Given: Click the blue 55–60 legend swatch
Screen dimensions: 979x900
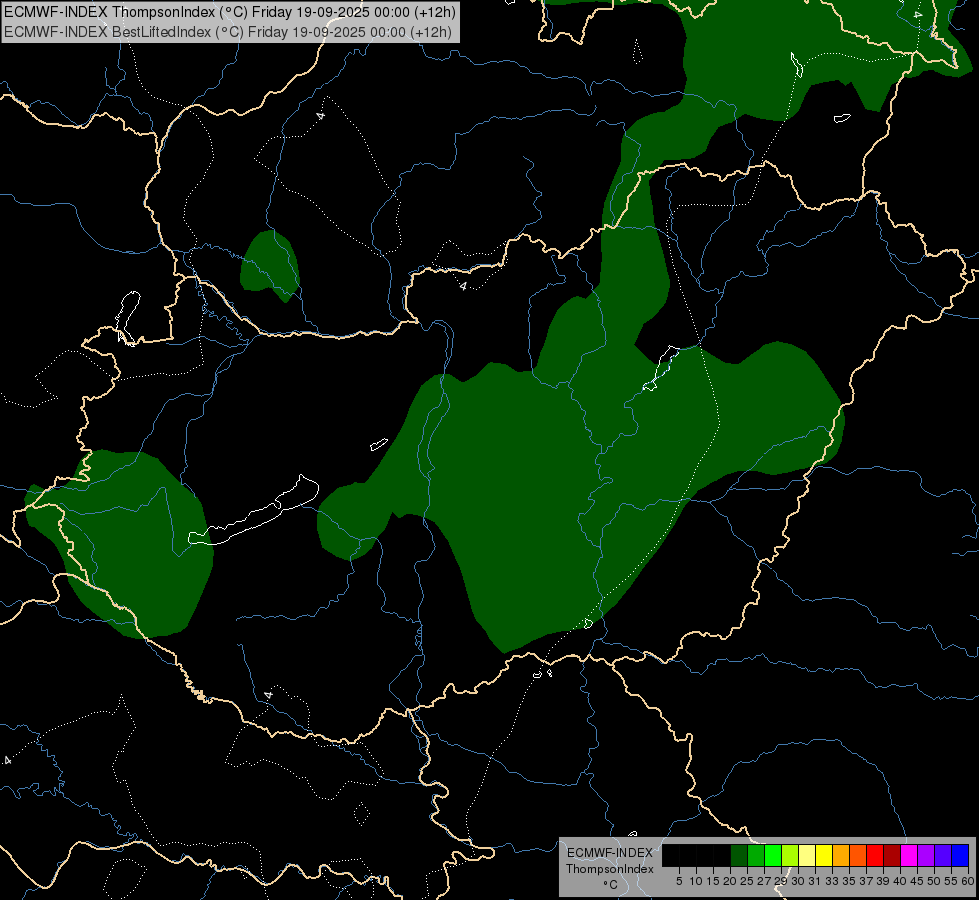Looking at the screenshot, I should click(x=960, y=855).
